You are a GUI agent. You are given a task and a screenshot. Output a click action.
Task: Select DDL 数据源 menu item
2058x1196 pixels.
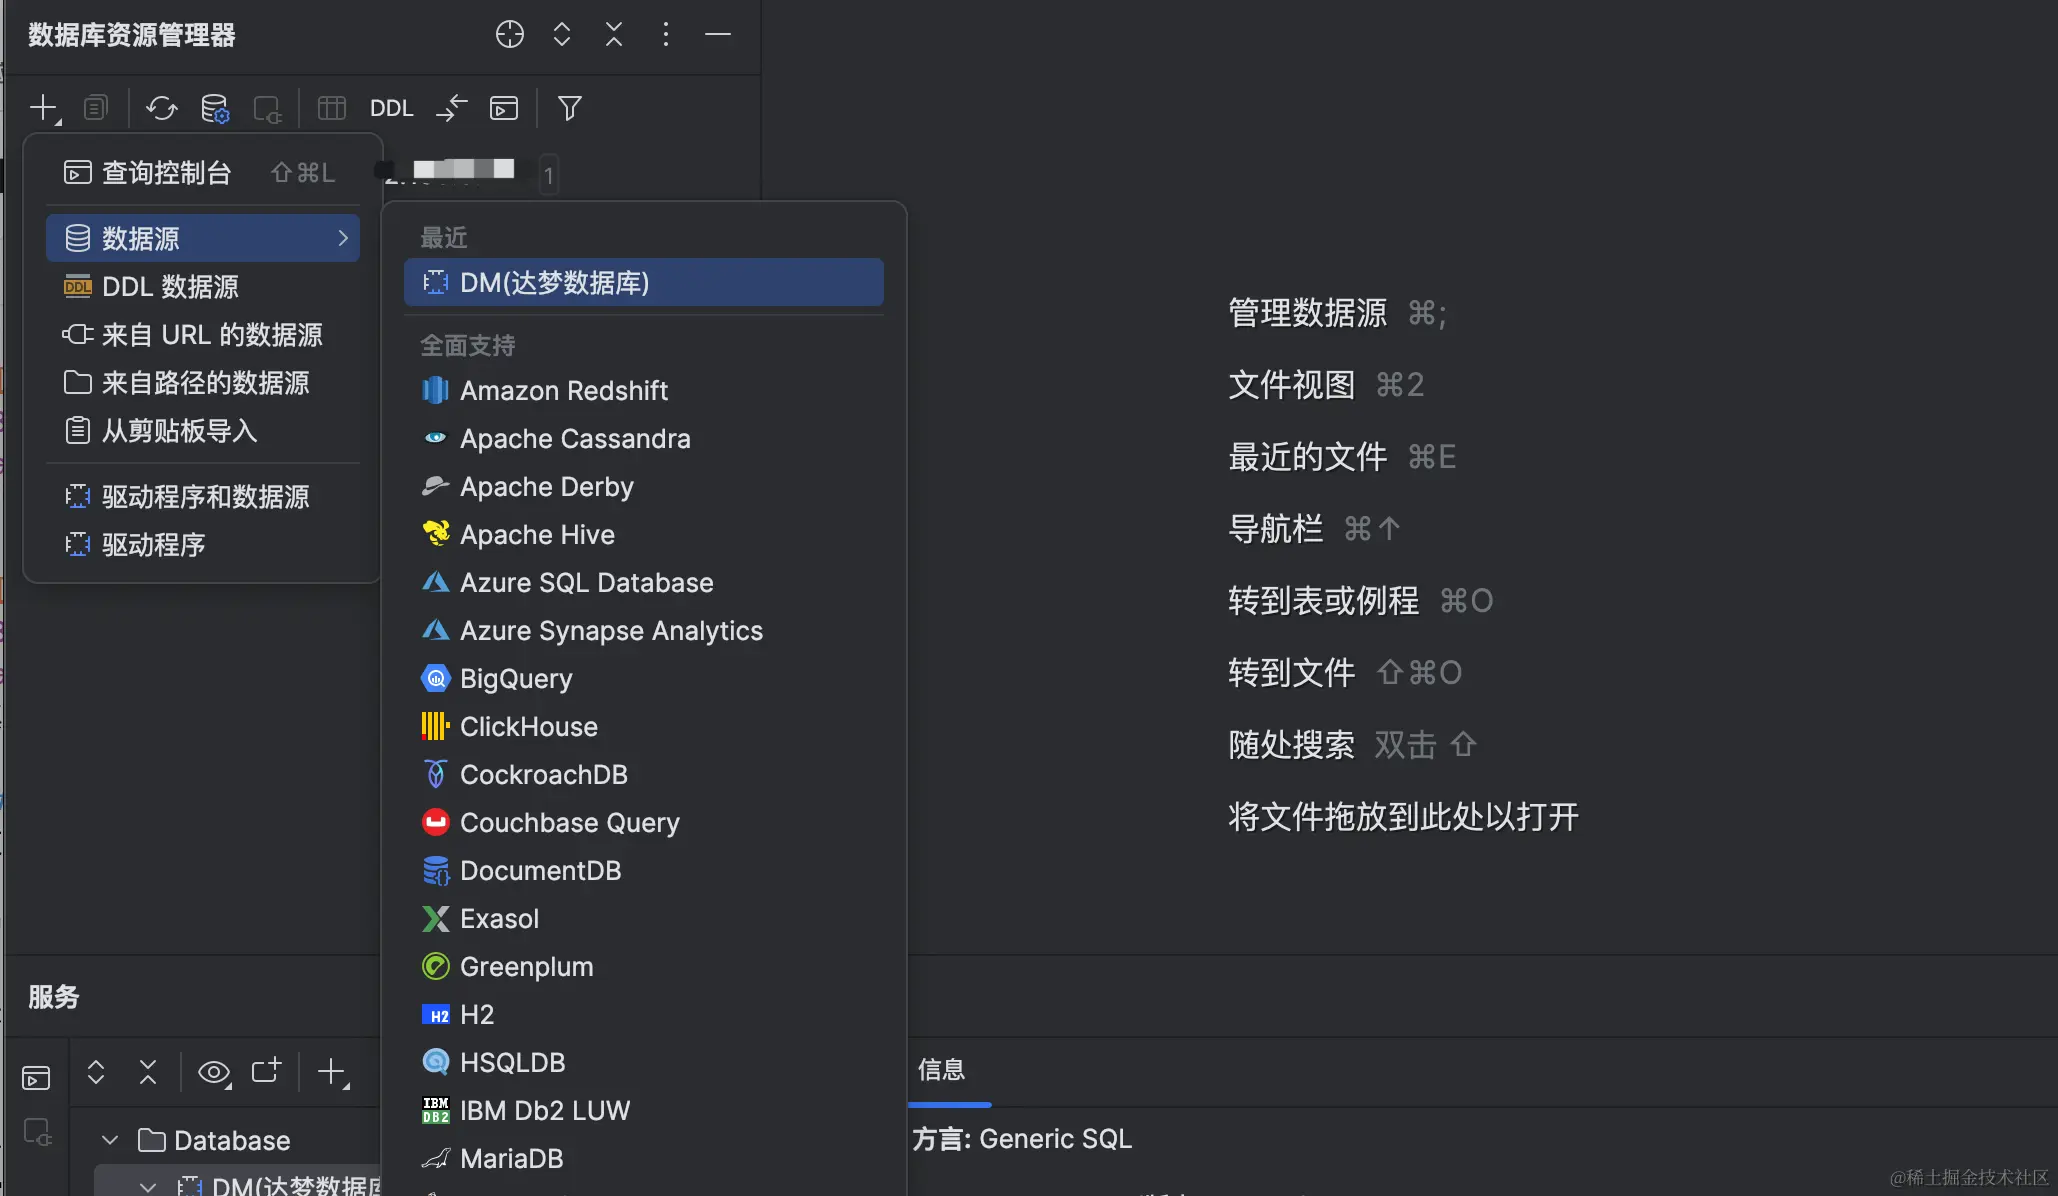202,287
